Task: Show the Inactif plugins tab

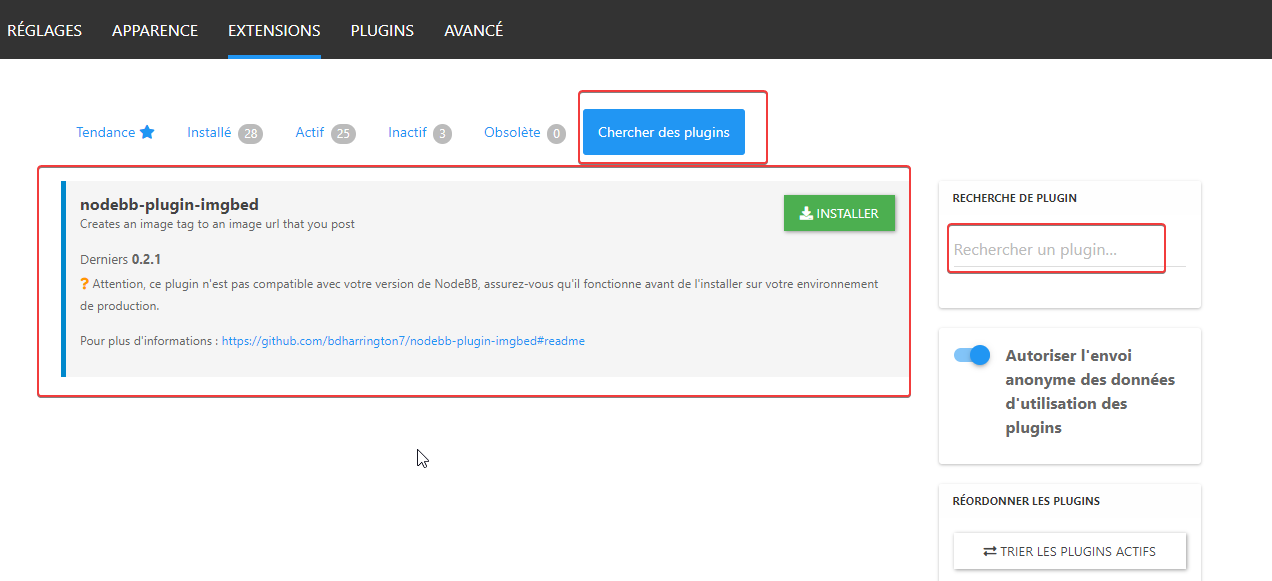Action: click(x=407, y=132)
